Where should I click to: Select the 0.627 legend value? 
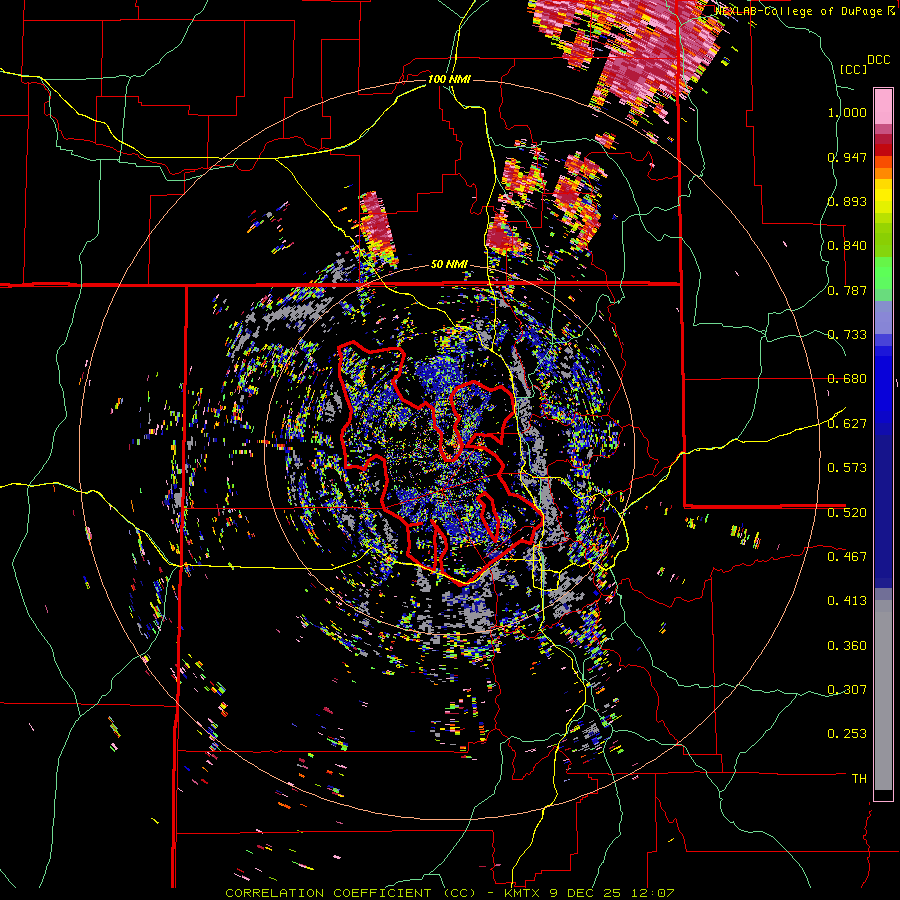[x=847, y=424]
